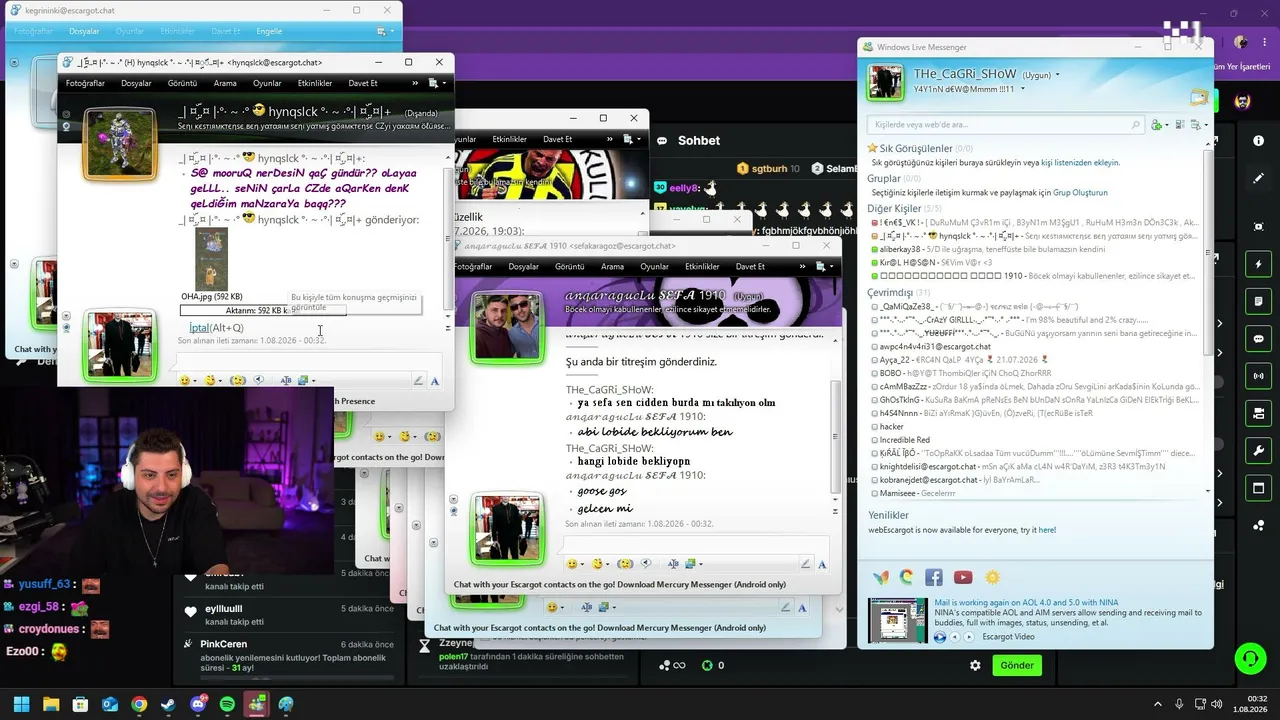Open Fotoğraflar menu in hynqslck chat
The height and width of the screenshot is (720, 1280).
pos(85,83)
